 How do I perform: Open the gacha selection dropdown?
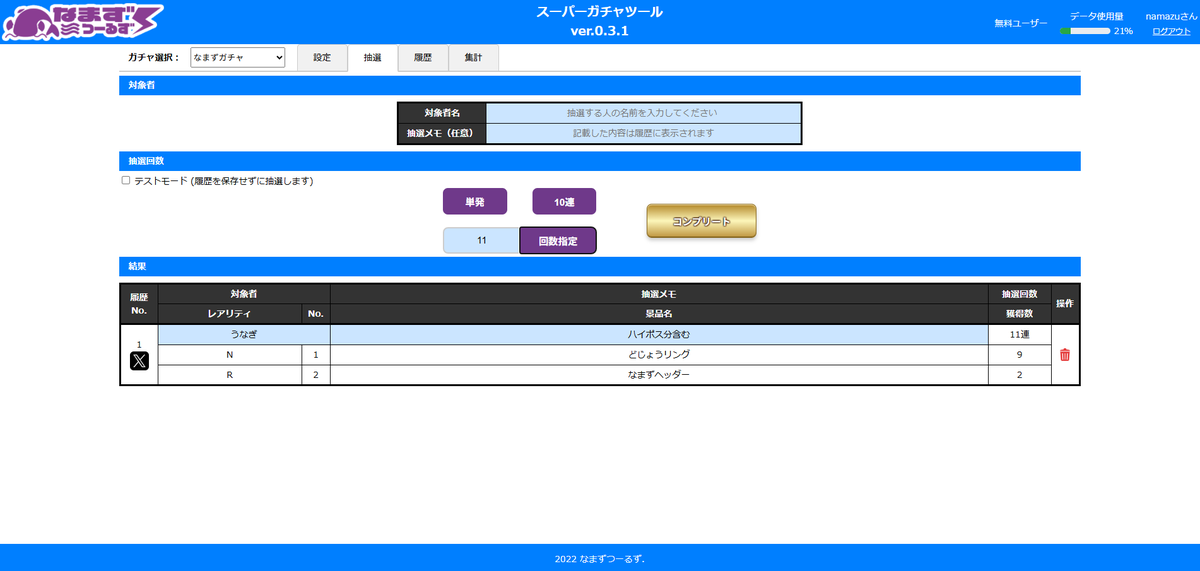238,58
